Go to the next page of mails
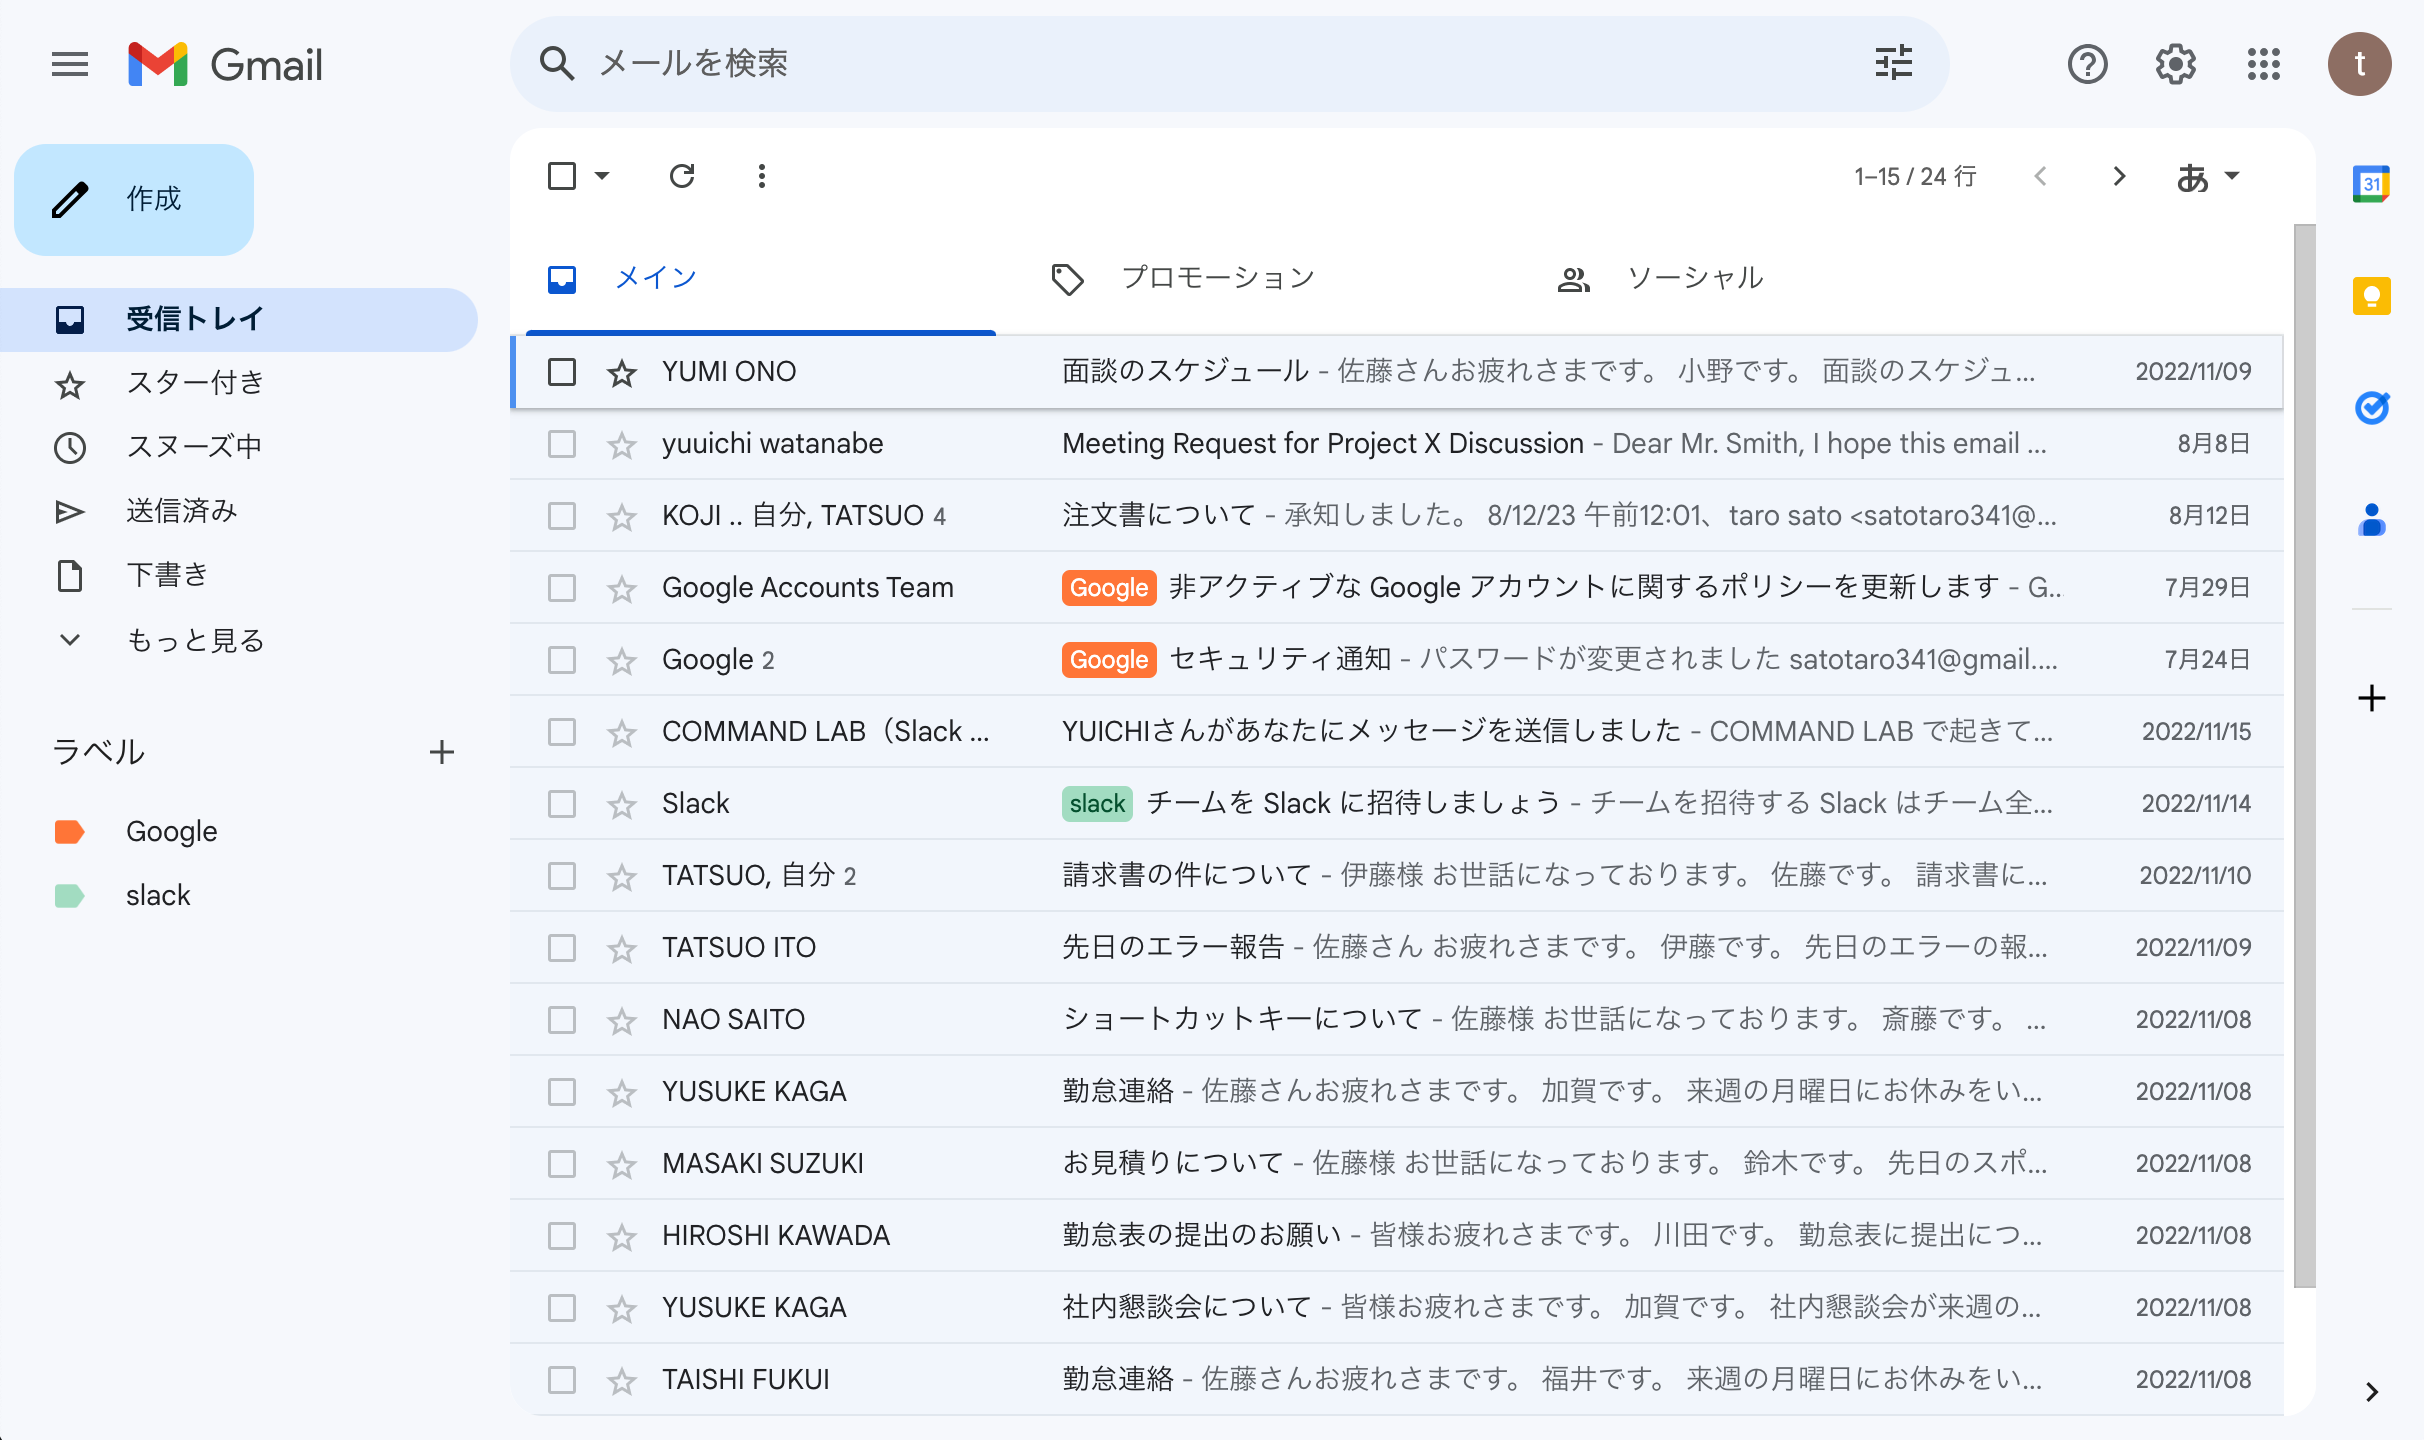The width and height of the screenshot is (2424, 1440). (x=2119, y=176)
